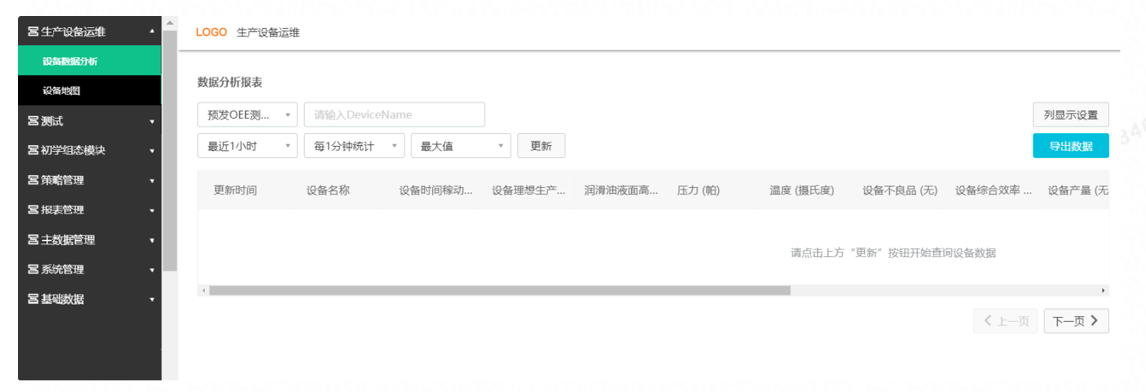Open the 预发OEE测 product dropdown
1146x392 pixels.
click(247, 115)
